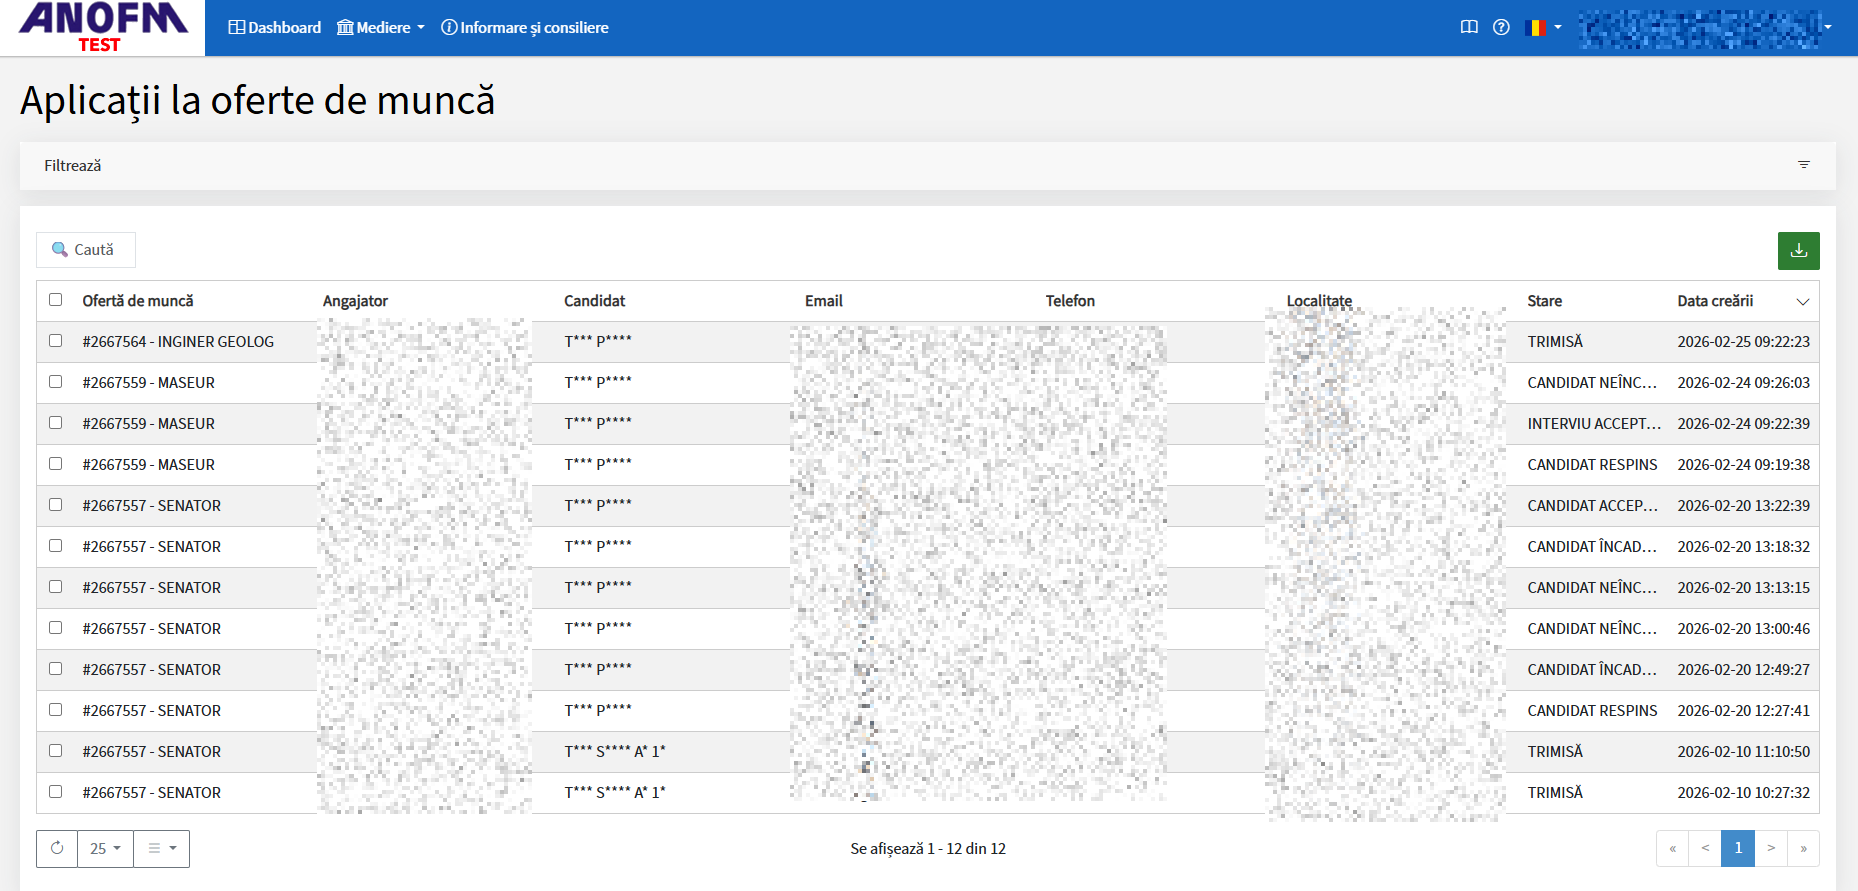The image size is (1858, 891).
Task: Open the Mediere menu
Action: click(381, 27)
